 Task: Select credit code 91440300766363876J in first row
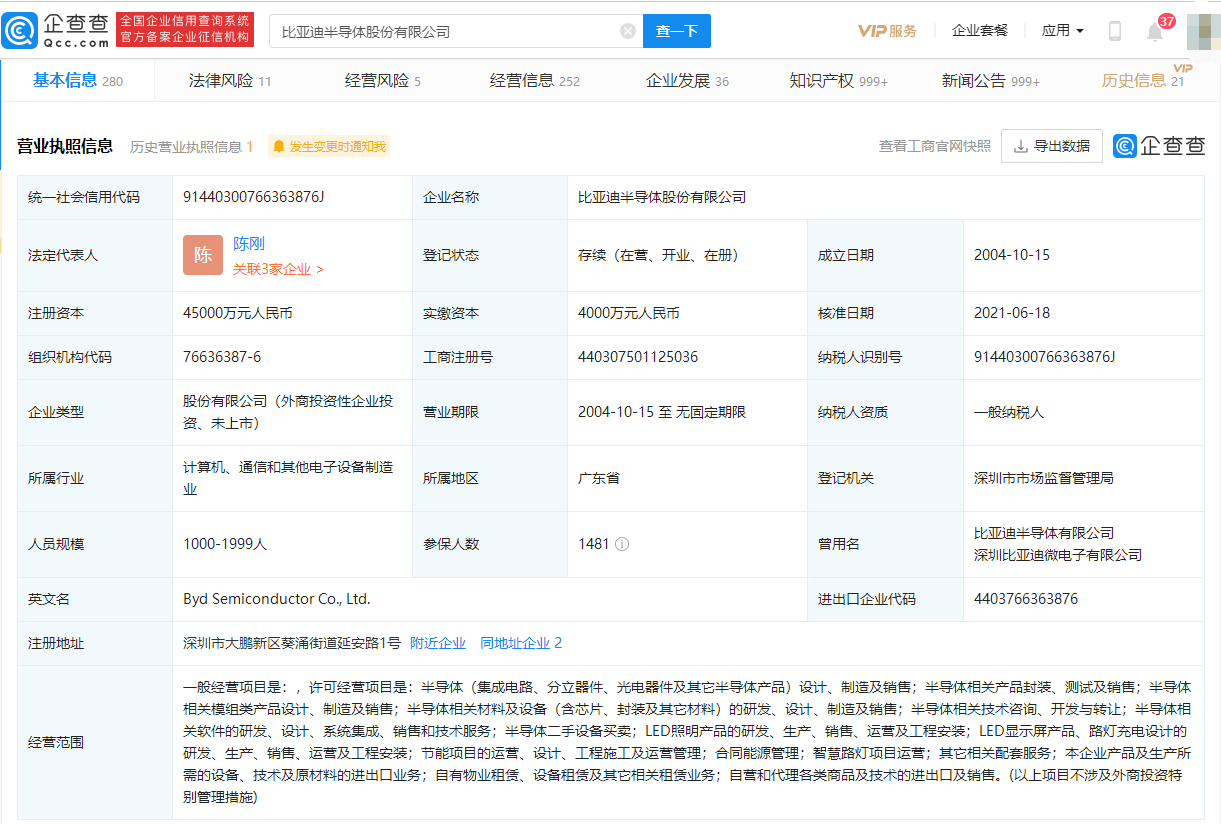click(x=254, y=197)
